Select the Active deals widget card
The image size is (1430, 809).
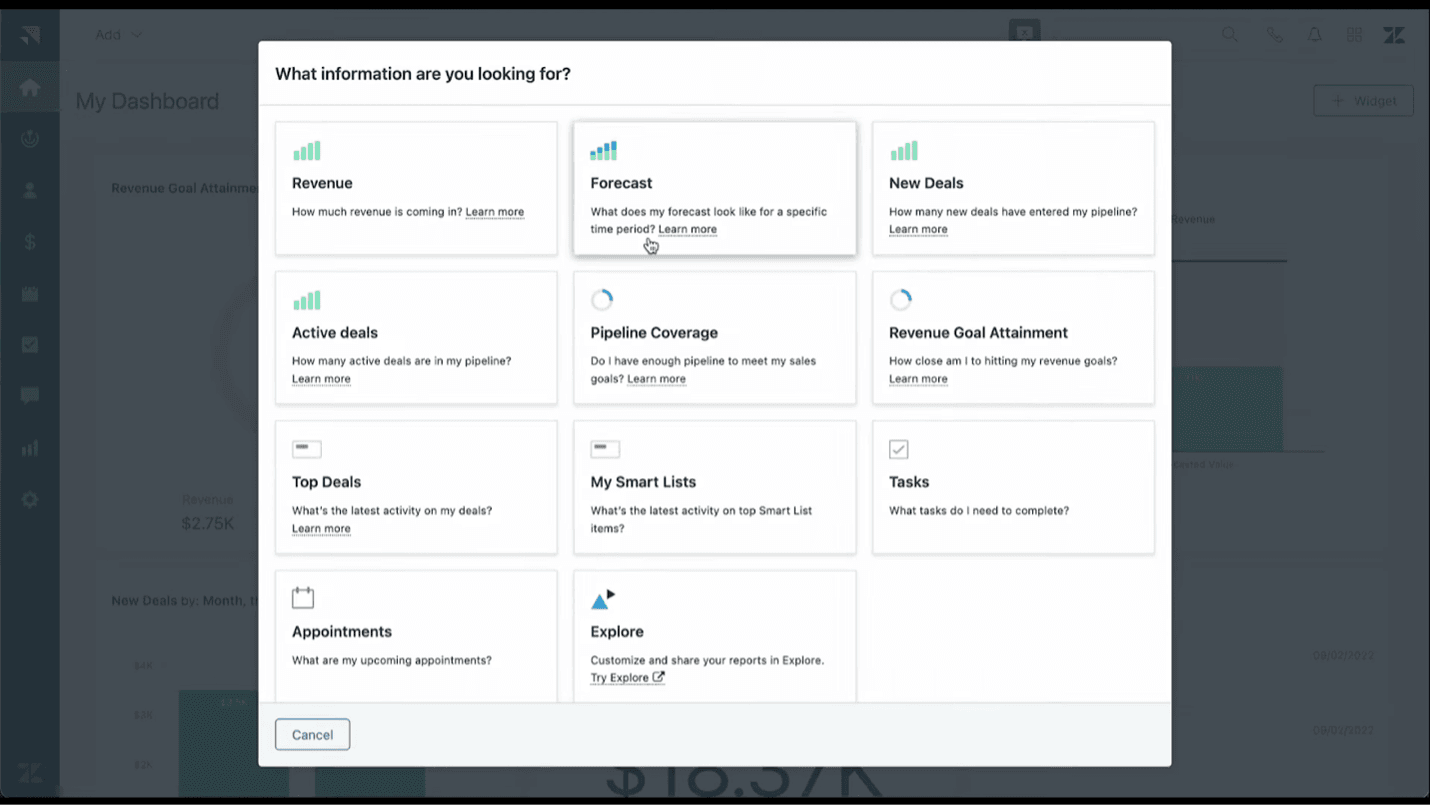(x=416, y=338)
